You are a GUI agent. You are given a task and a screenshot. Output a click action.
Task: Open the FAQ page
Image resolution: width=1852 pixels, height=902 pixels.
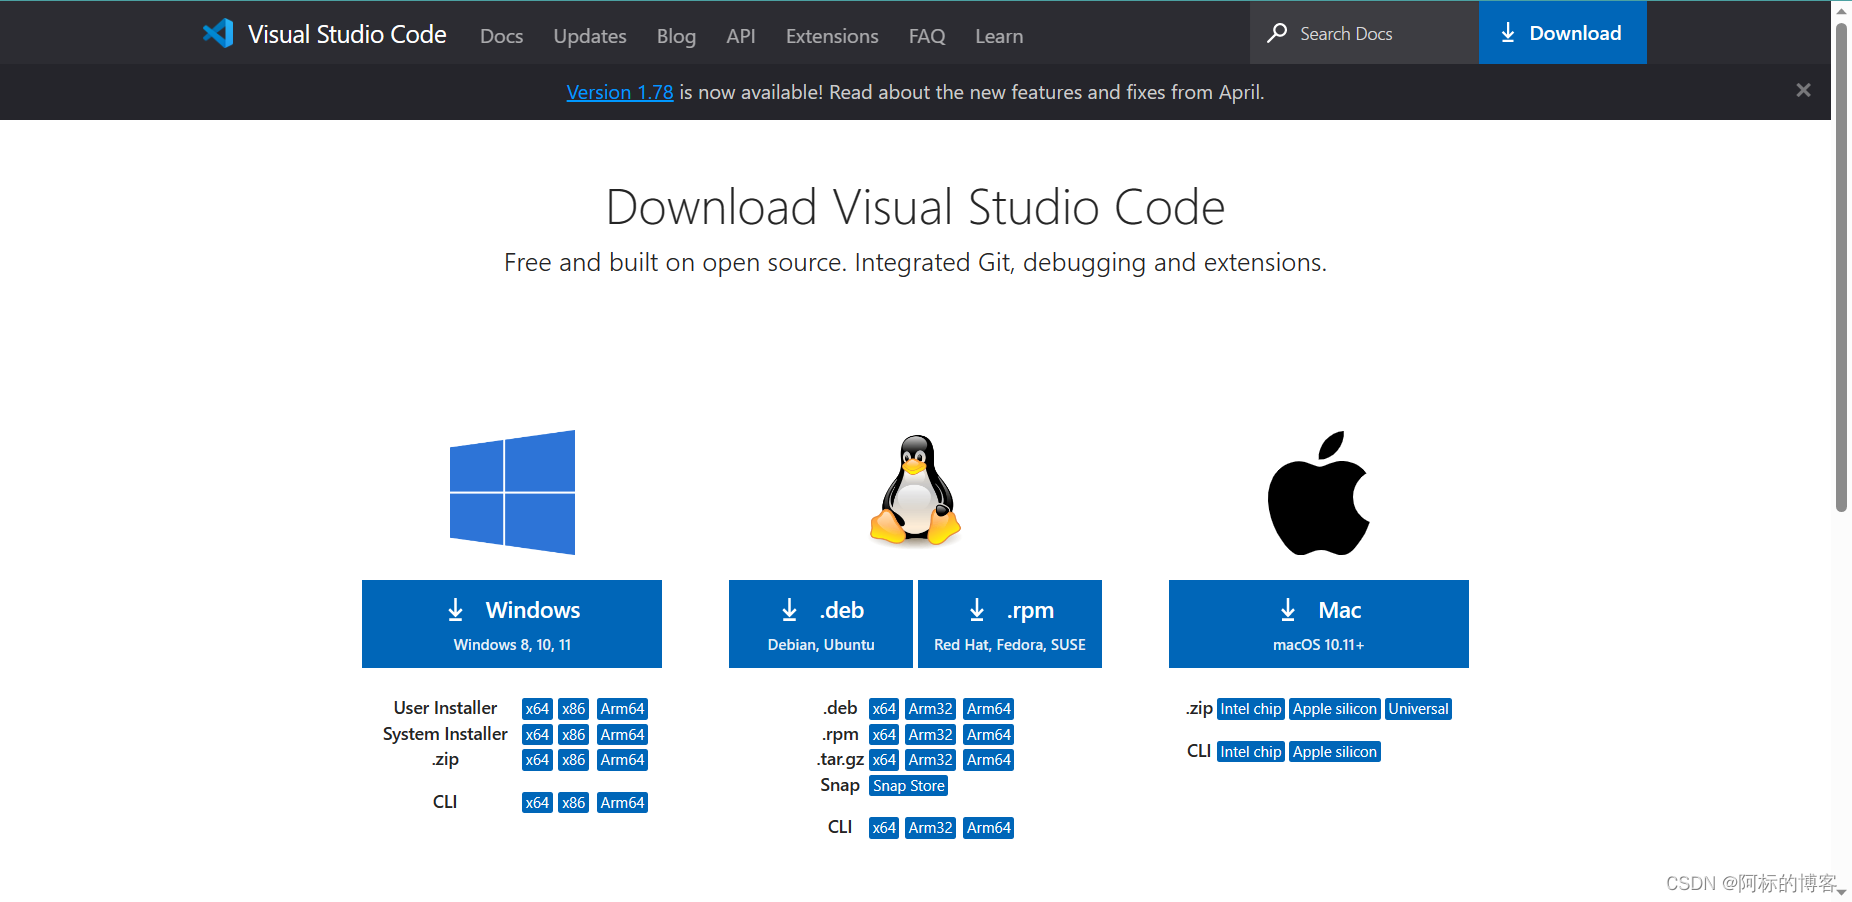[926, 35]
